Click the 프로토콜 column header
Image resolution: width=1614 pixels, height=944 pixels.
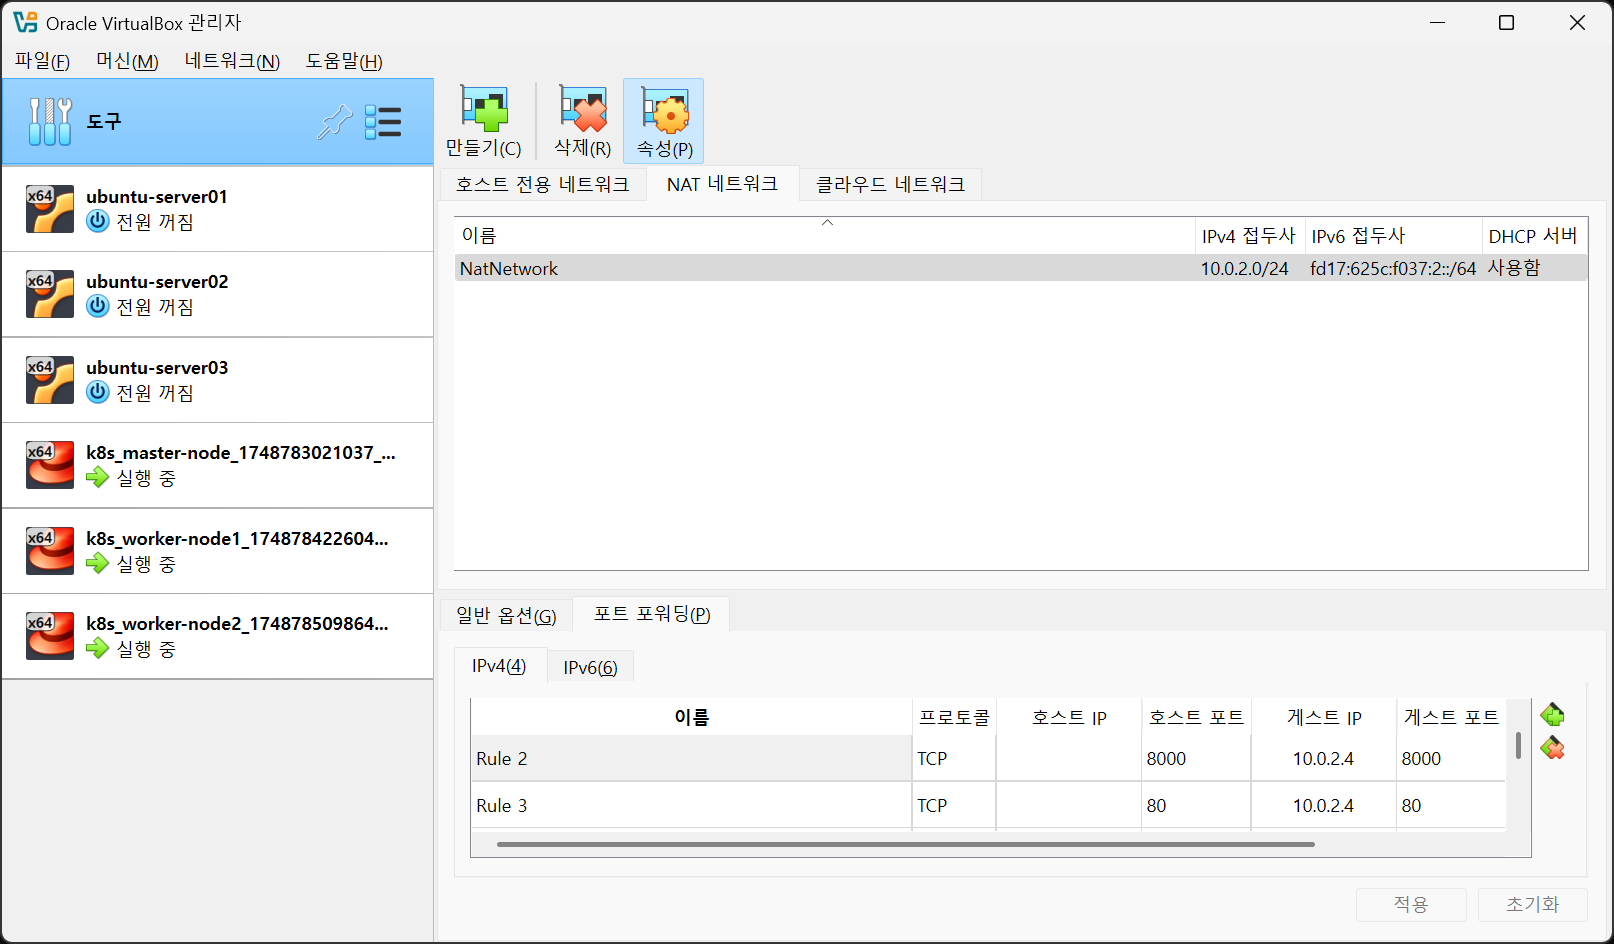click(x=954, y=717)
